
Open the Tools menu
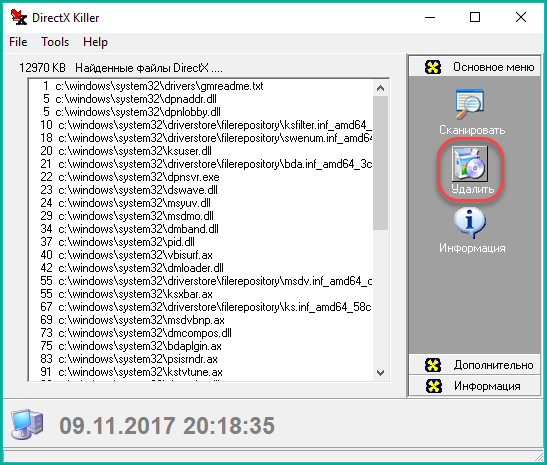pyautogui.click(x=55, y=42)
